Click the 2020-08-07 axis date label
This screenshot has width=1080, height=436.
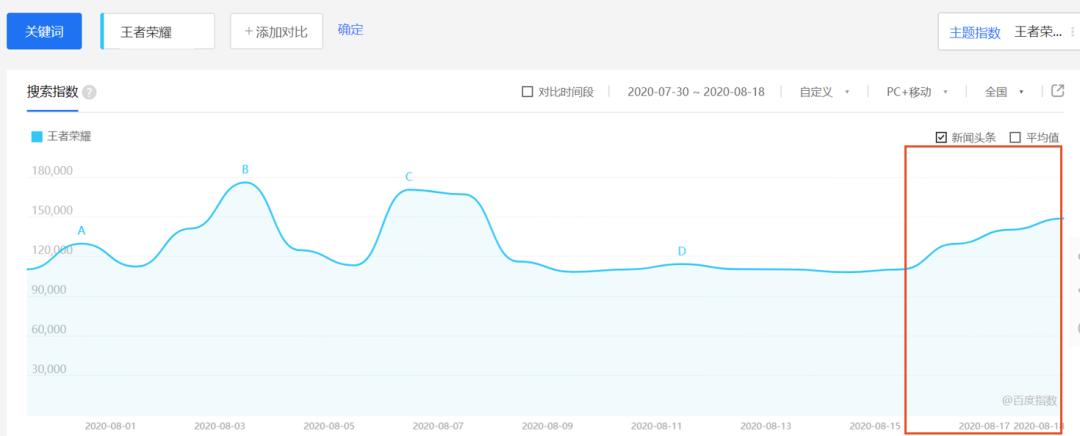coord(439,426)
